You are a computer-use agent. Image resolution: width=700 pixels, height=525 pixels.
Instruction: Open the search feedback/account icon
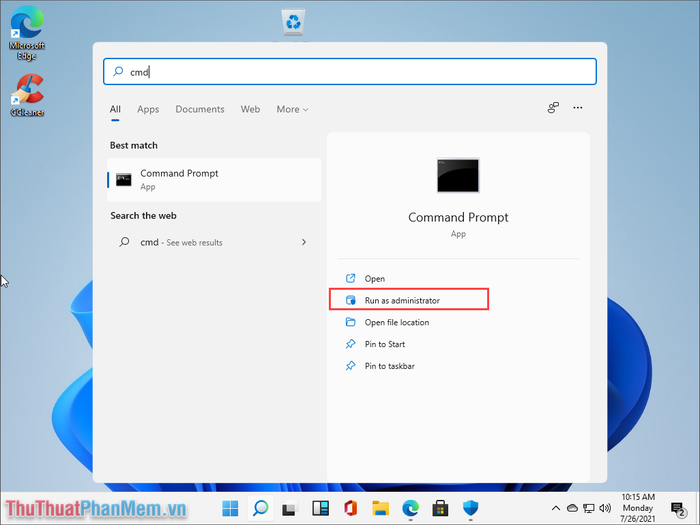[553, 108]
